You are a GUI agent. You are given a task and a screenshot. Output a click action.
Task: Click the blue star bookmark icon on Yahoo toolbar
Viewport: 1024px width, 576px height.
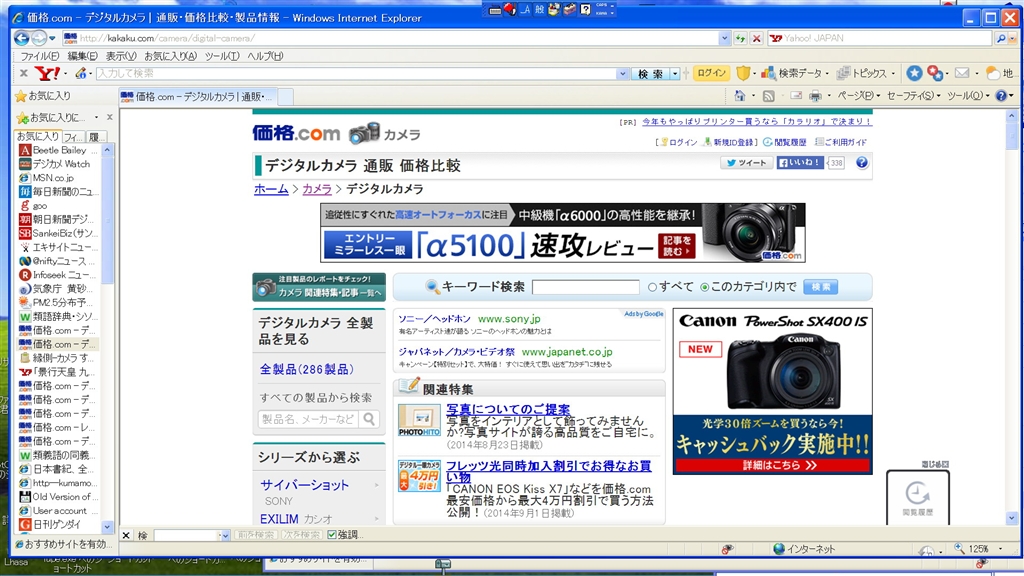tap(914, 74)
